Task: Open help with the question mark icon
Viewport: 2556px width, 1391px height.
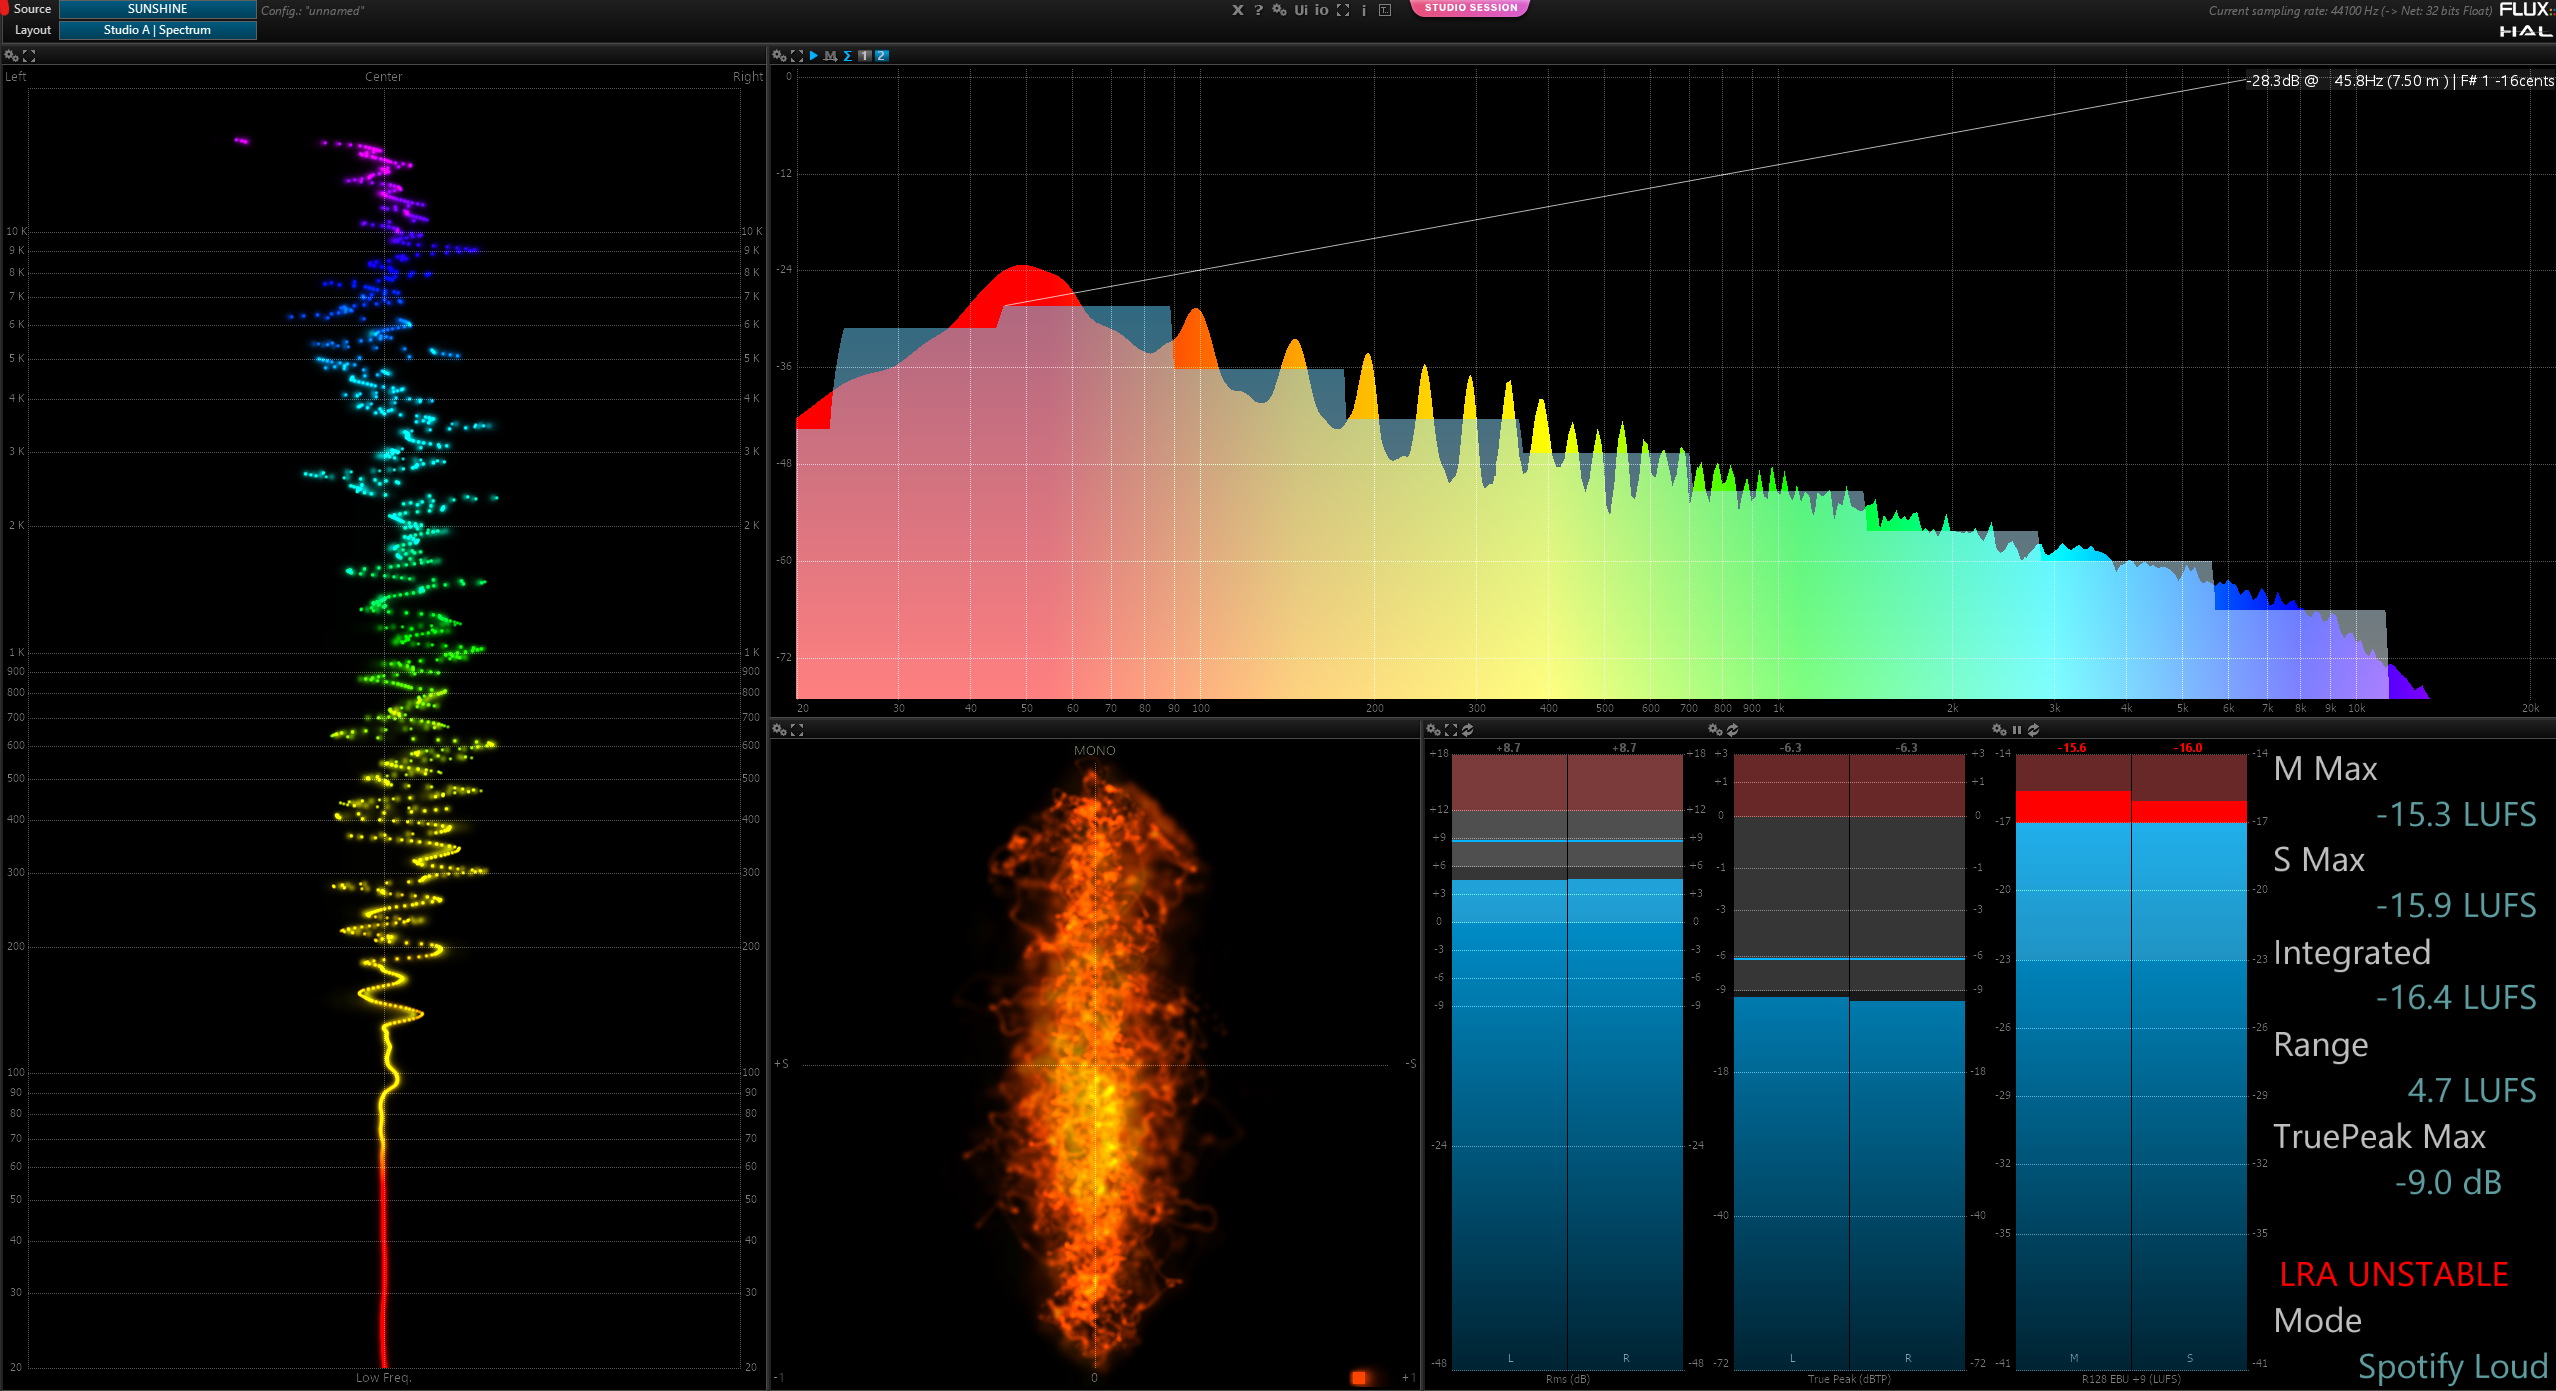Action: pyautogui.click(x=1258, y=10)
